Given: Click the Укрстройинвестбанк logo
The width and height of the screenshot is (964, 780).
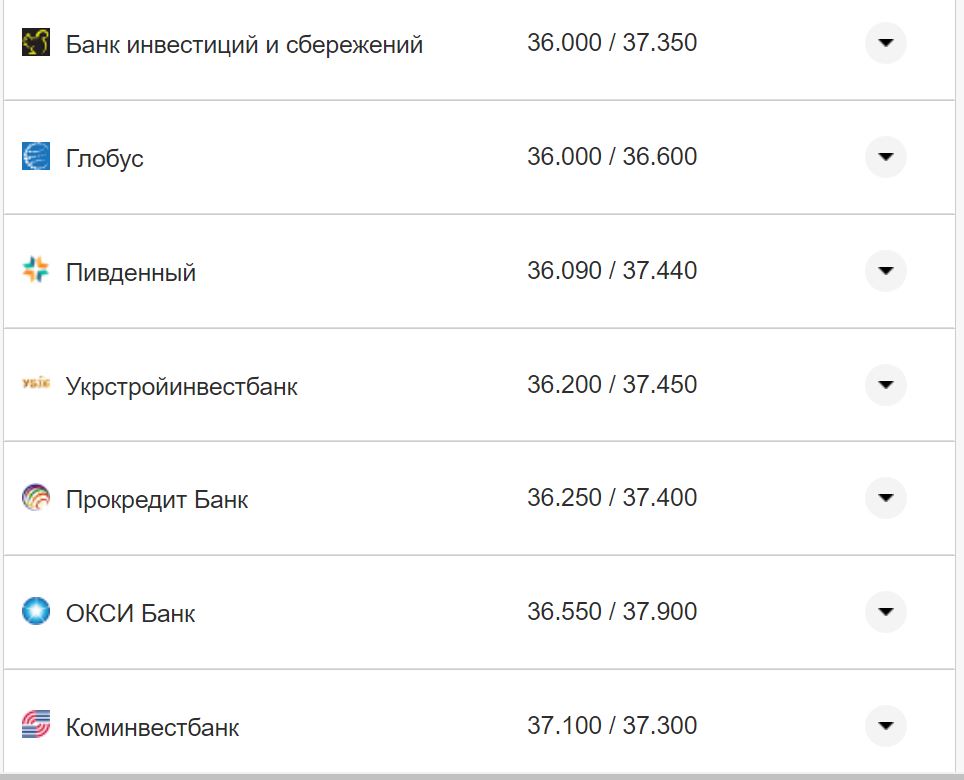Looking at the screenshot, I should tap(36, 385).
